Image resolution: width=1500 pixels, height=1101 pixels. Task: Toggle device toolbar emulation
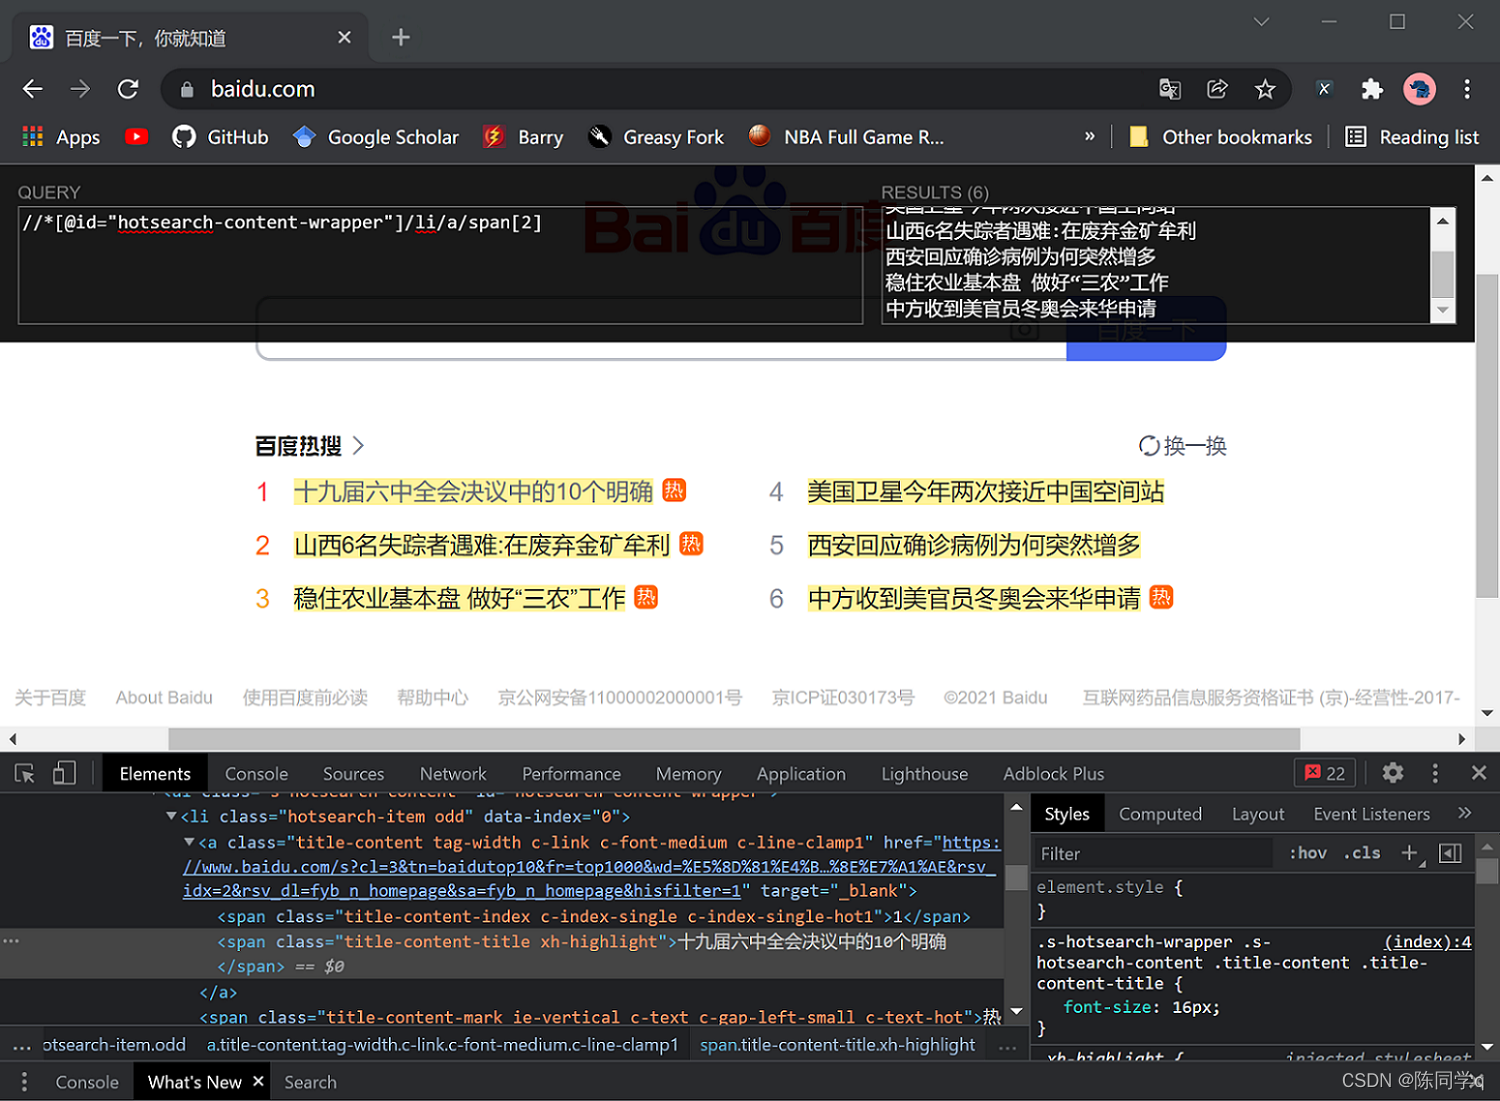[x=64, y=773]
